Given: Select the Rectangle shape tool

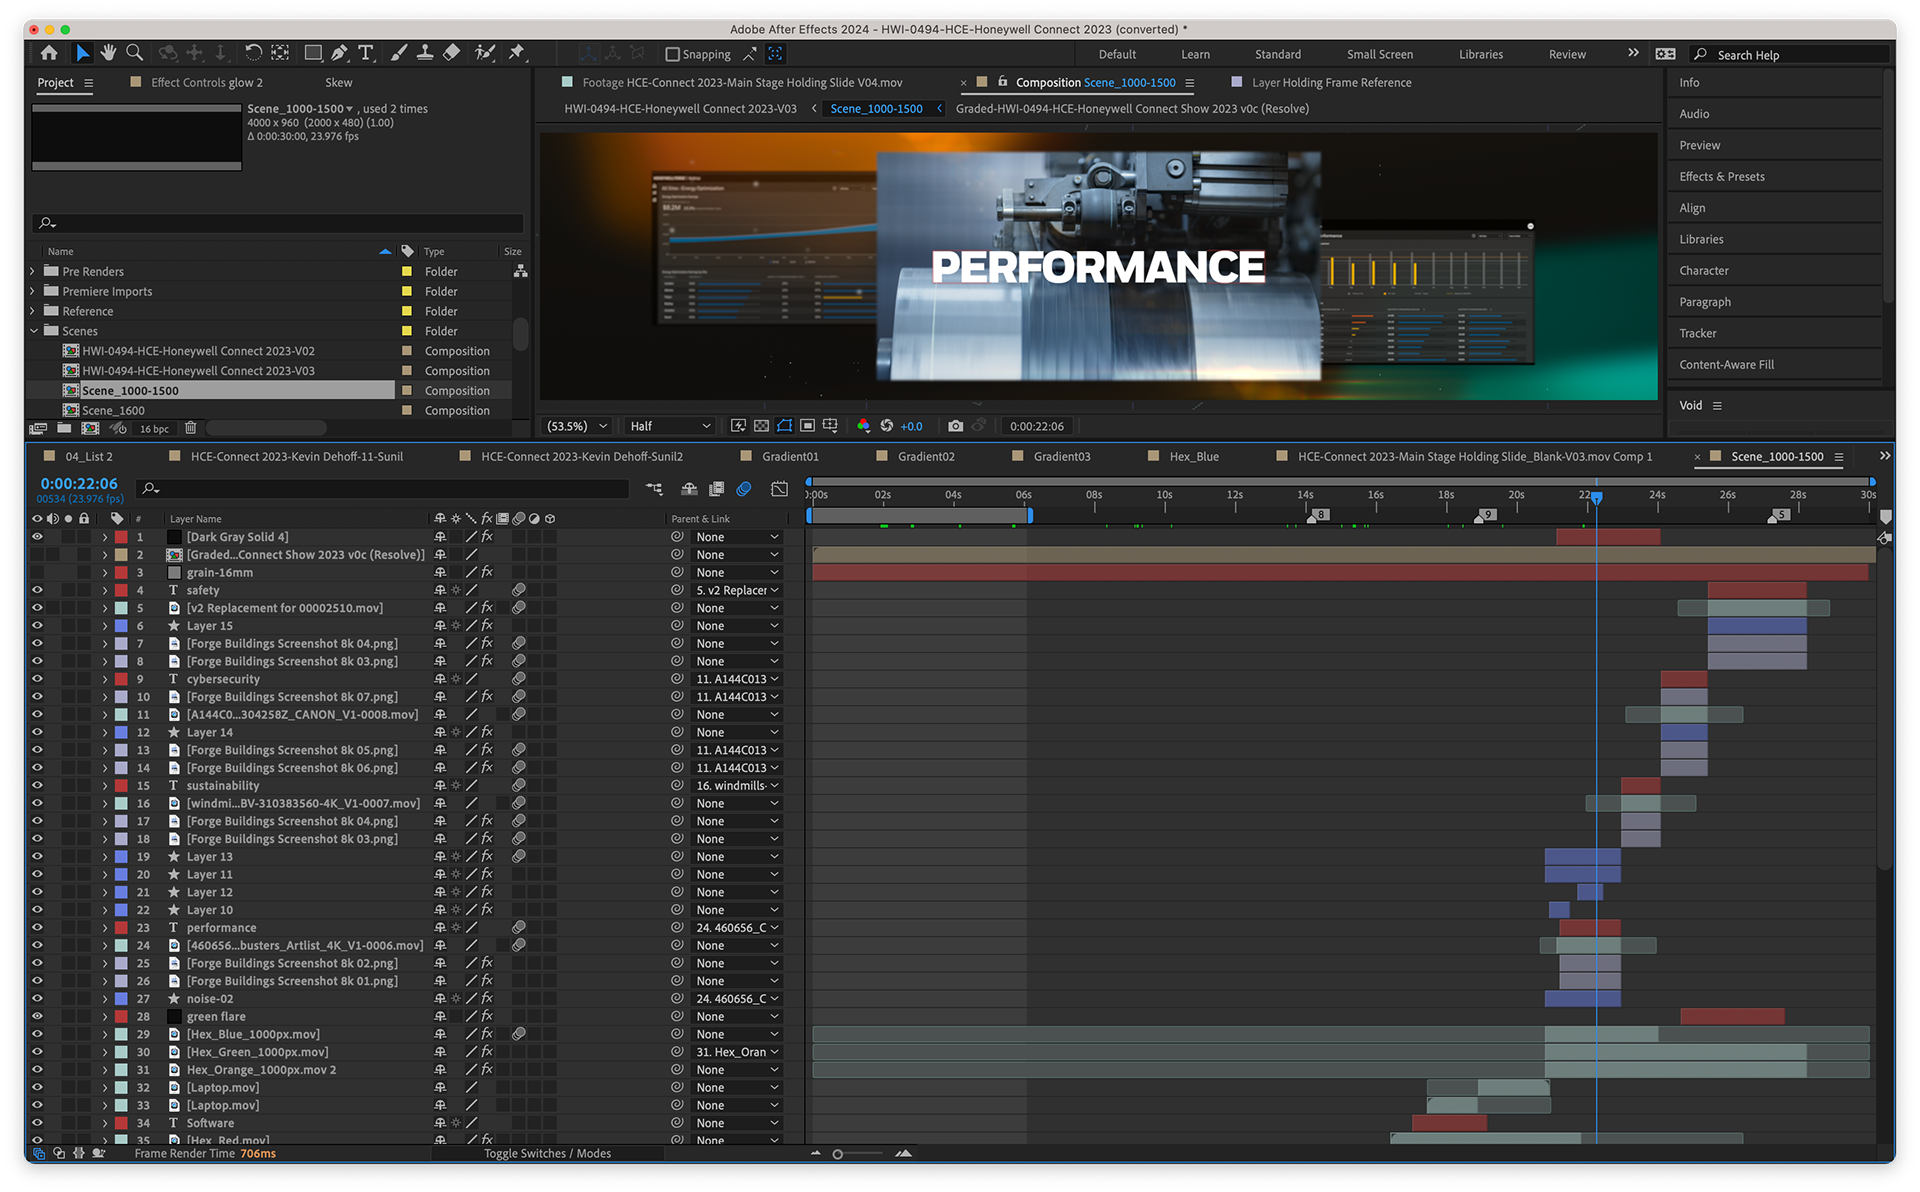Looking at the screenshot, I should click(313, 53).
